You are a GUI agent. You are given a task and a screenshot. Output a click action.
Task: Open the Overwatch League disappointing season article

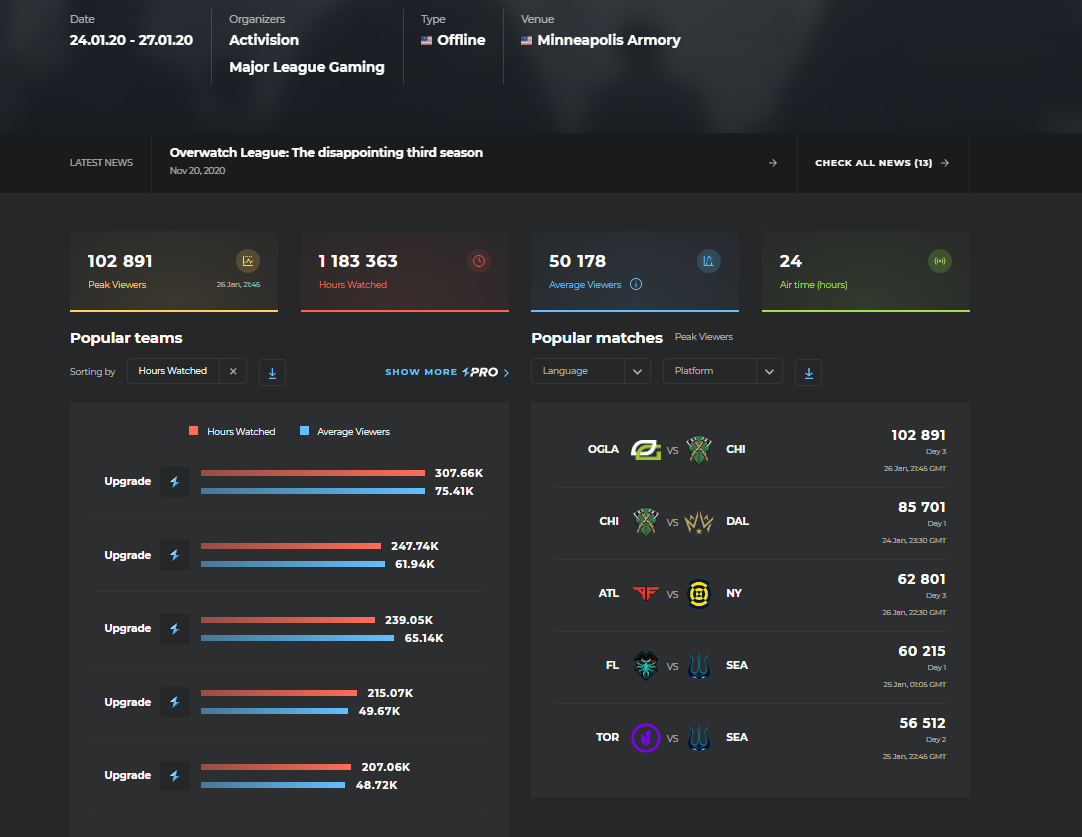click(x=326, y=152)
